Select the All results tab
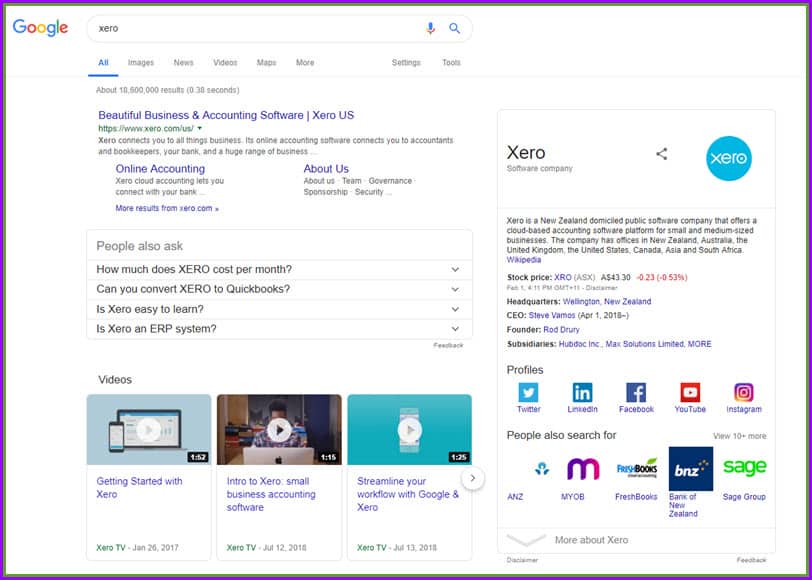This screenshot has width=812, height=580. (x=103, y=63)
